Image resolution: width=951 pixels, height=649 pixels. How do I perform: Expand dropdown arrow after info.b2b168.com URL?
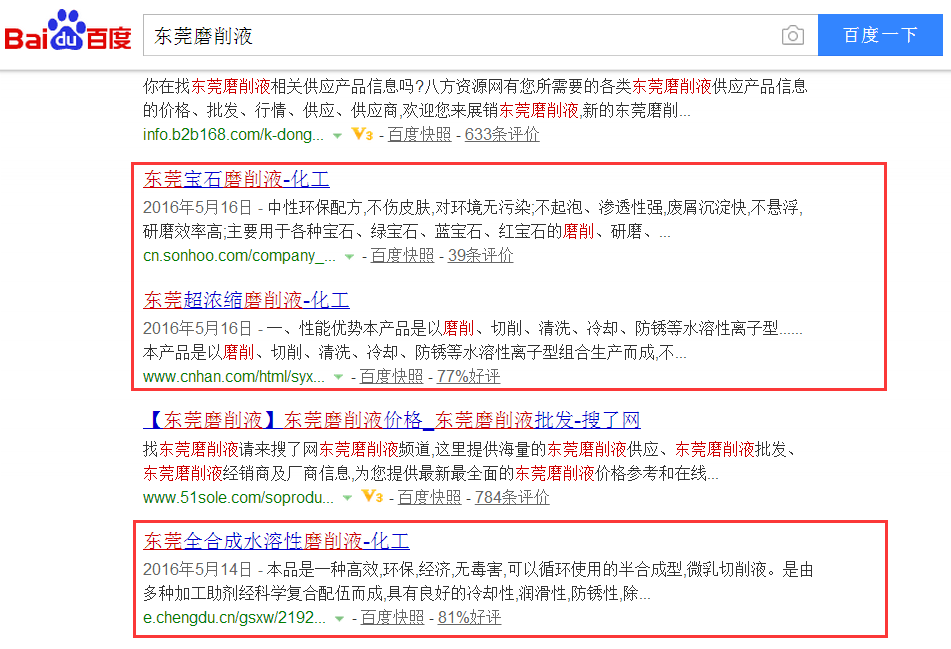coord(337,136)
